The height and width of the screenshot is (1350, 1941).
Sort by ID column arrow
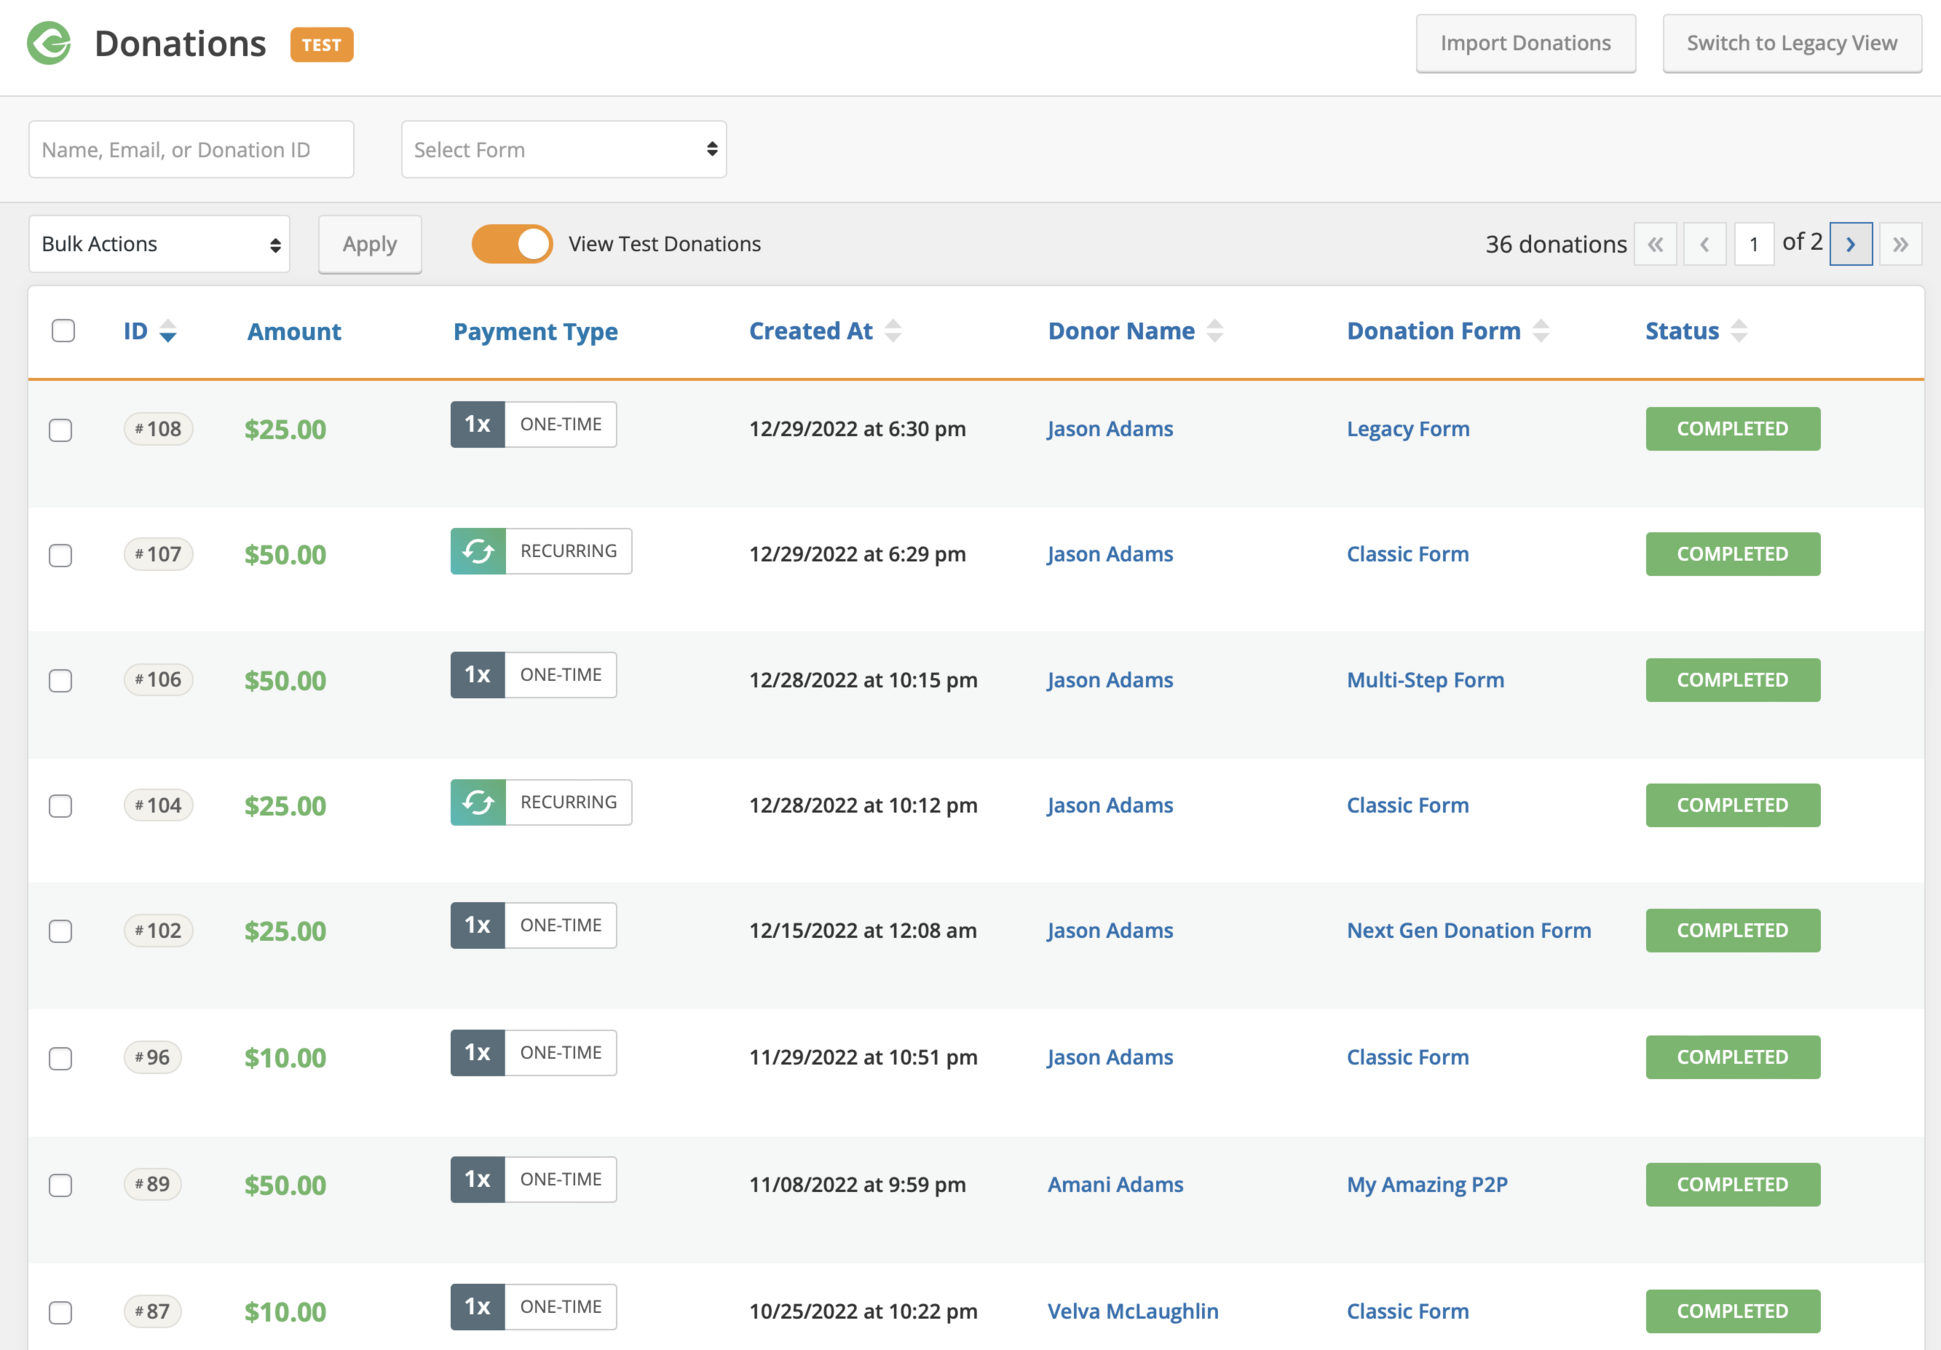tap(168, 331)
